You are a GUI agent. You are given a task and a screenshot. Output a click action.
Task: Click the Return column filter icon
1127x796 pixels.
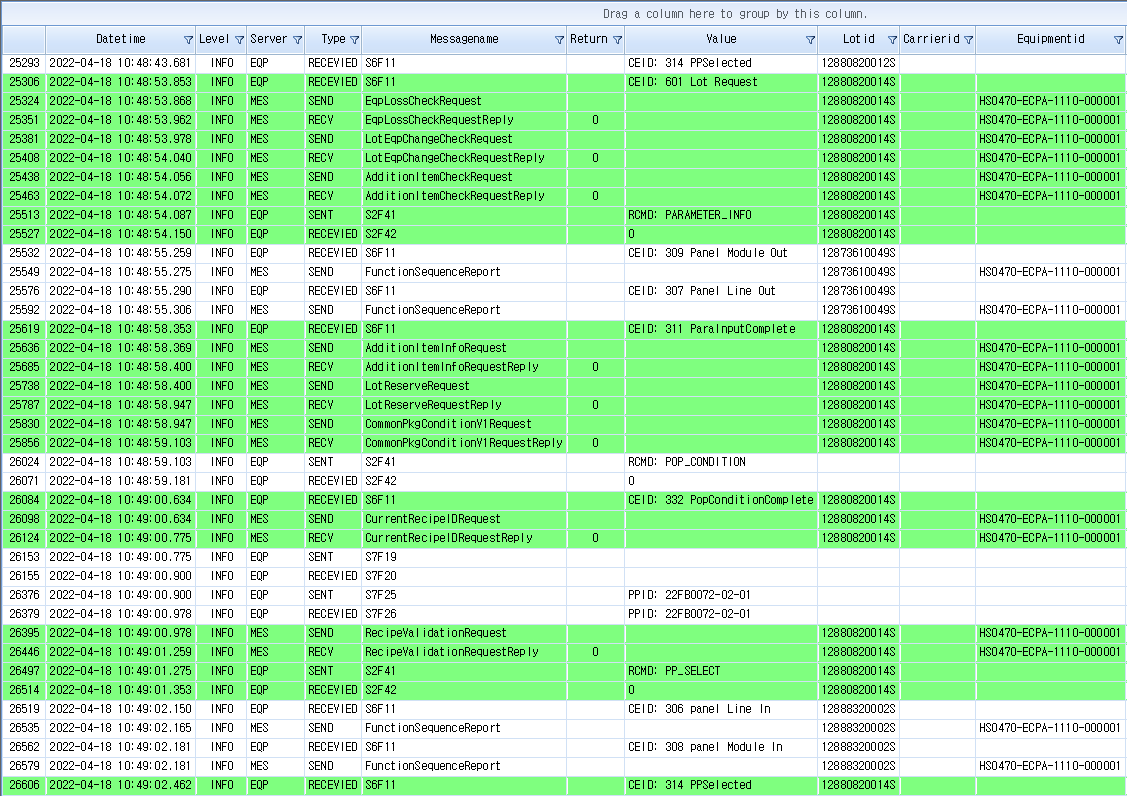coord(617,40)
